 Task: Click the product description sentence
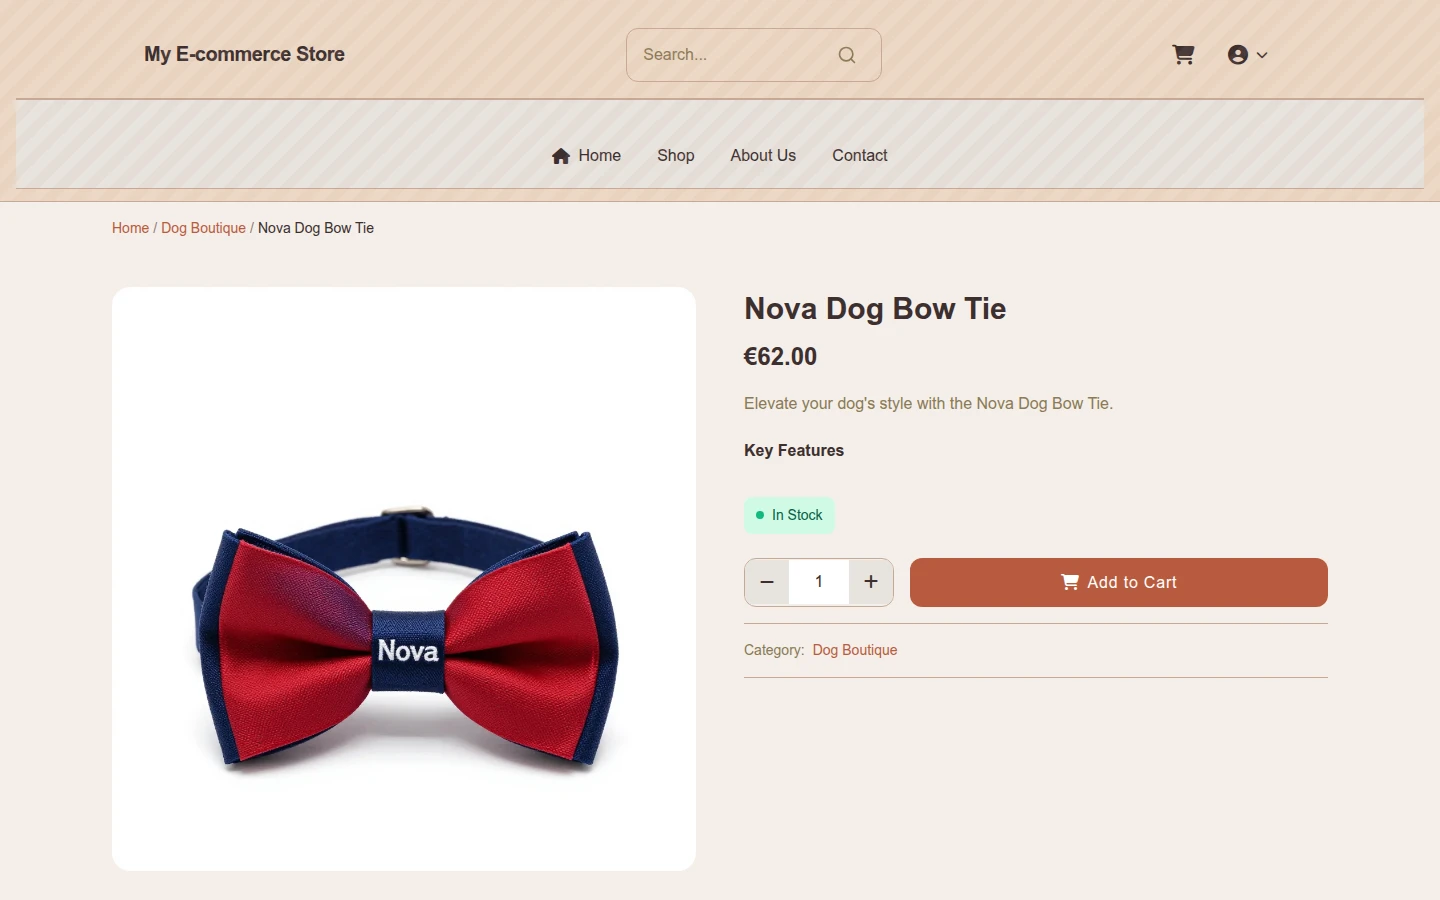(928, 404)
